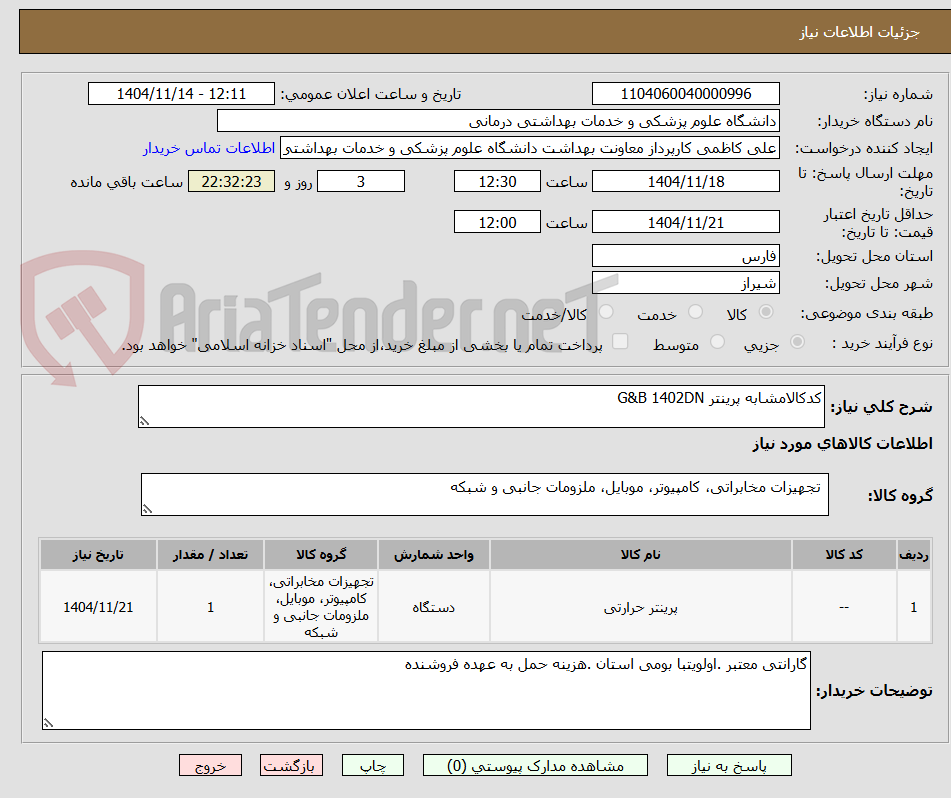Click the remaining days field showing 3
This screenshot has width=951, height=798.
click(x=361, y=181)
